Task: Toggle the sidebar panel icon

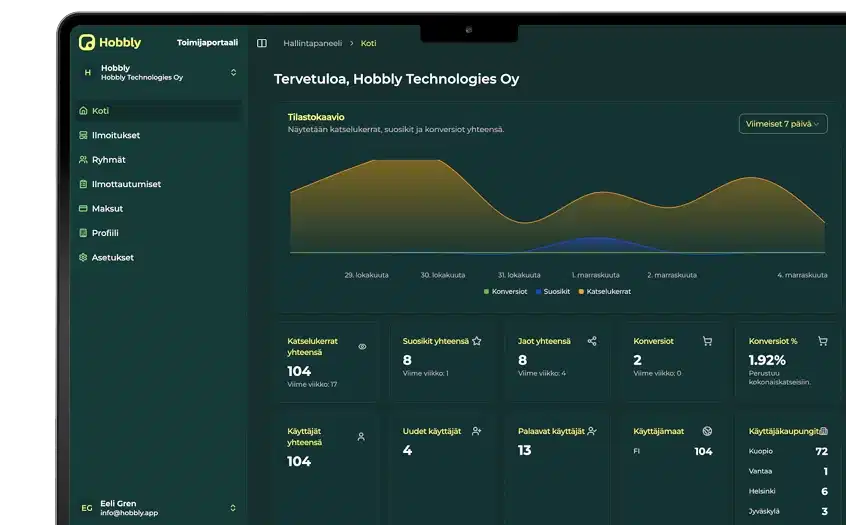Action: click(x=262, y=43)
